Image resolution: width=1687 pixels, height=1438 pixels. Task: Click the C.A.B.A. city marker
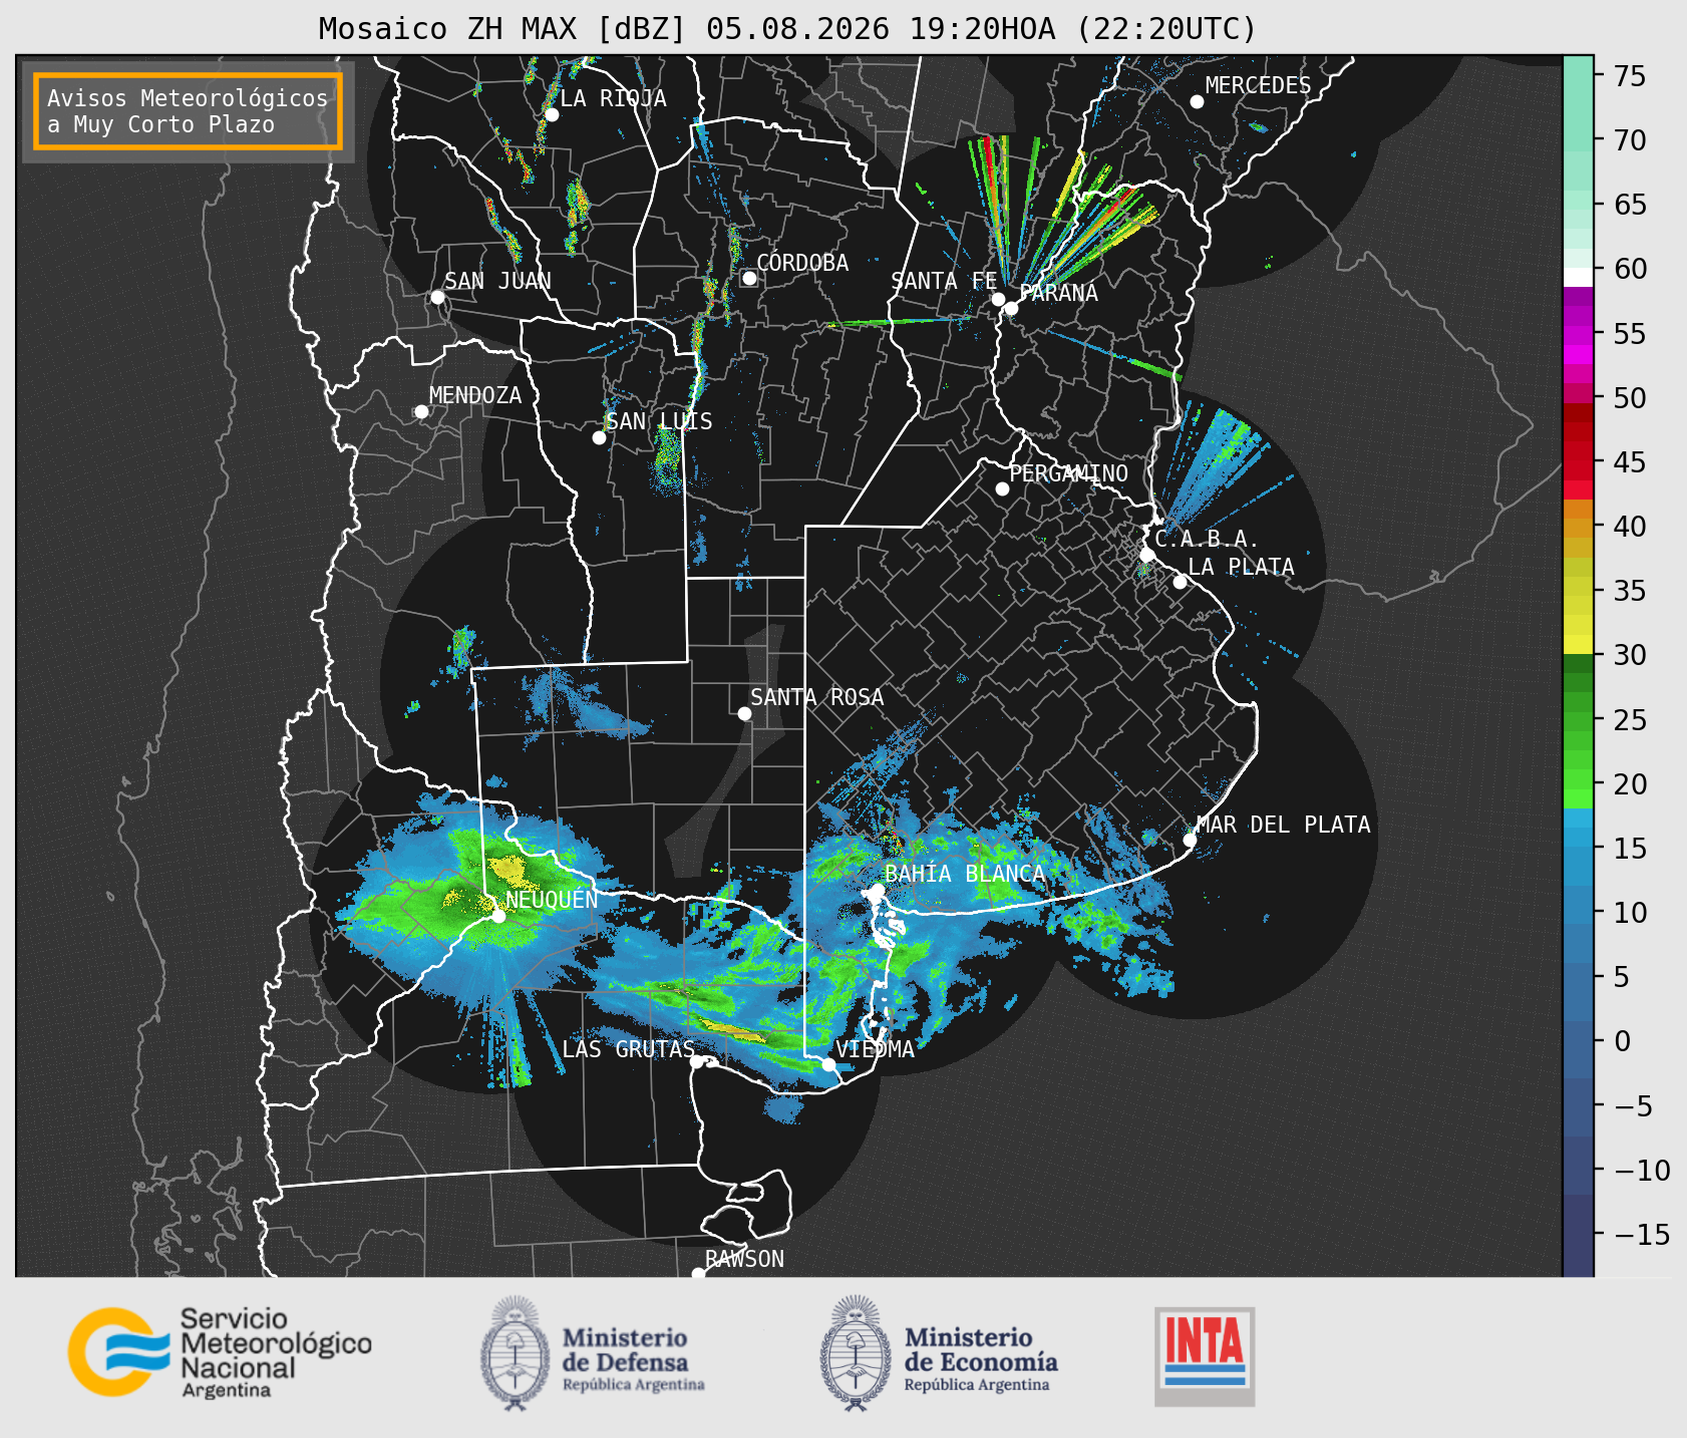point(1147,554)
